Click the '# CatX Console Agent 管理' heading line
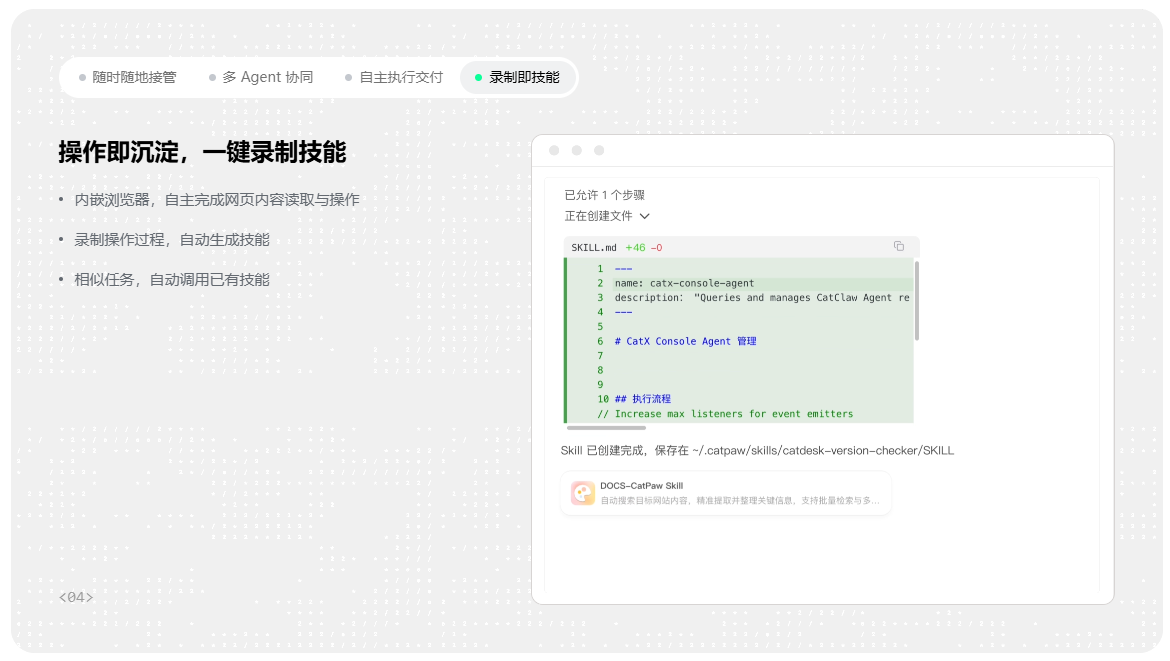 click(685, 341)
